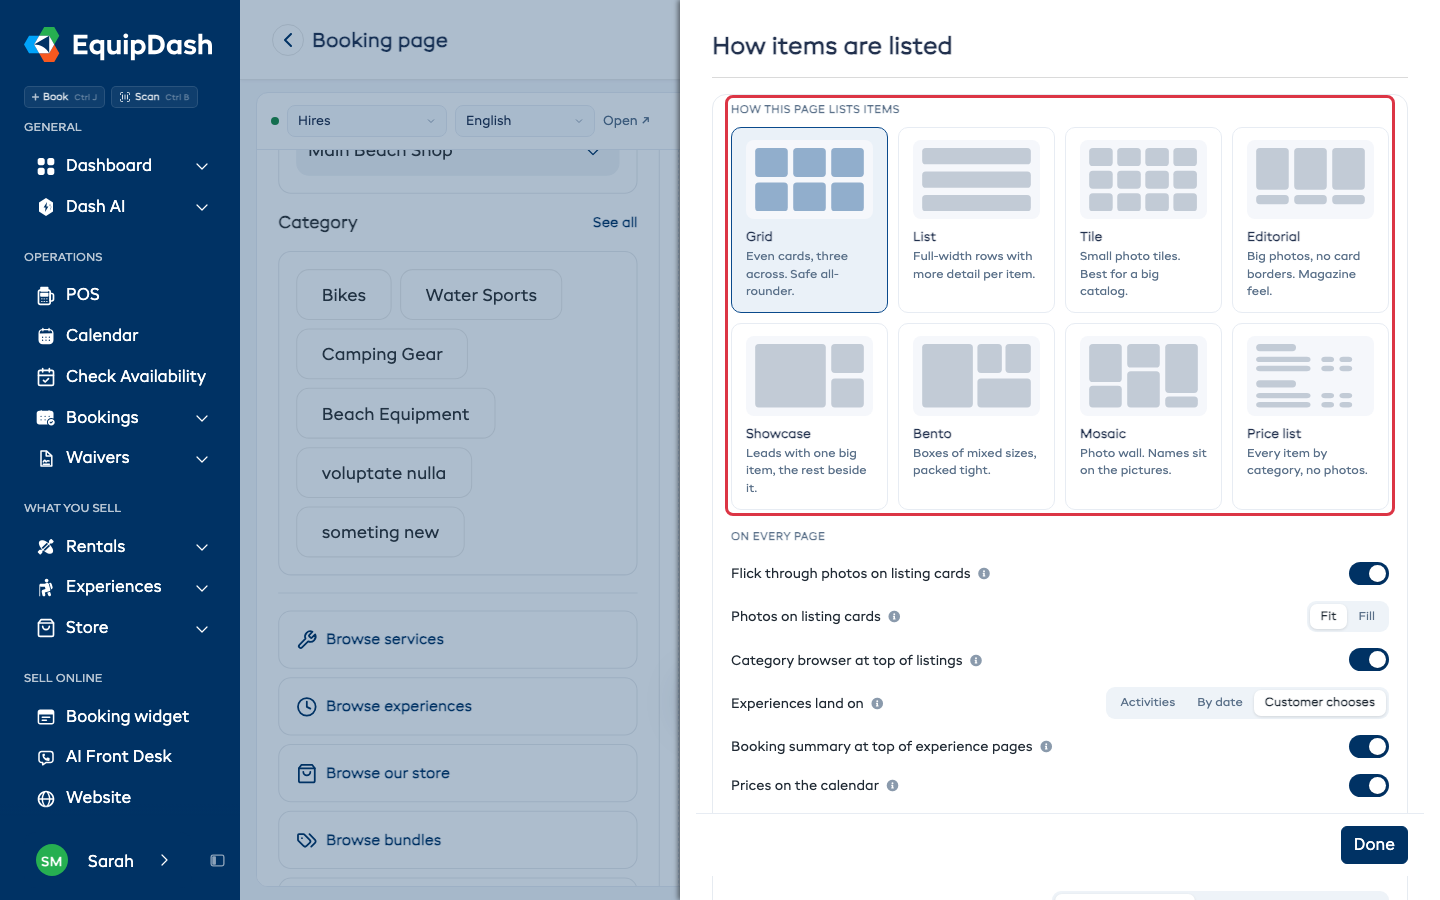Select Customer chooses option

[1320, 703]
